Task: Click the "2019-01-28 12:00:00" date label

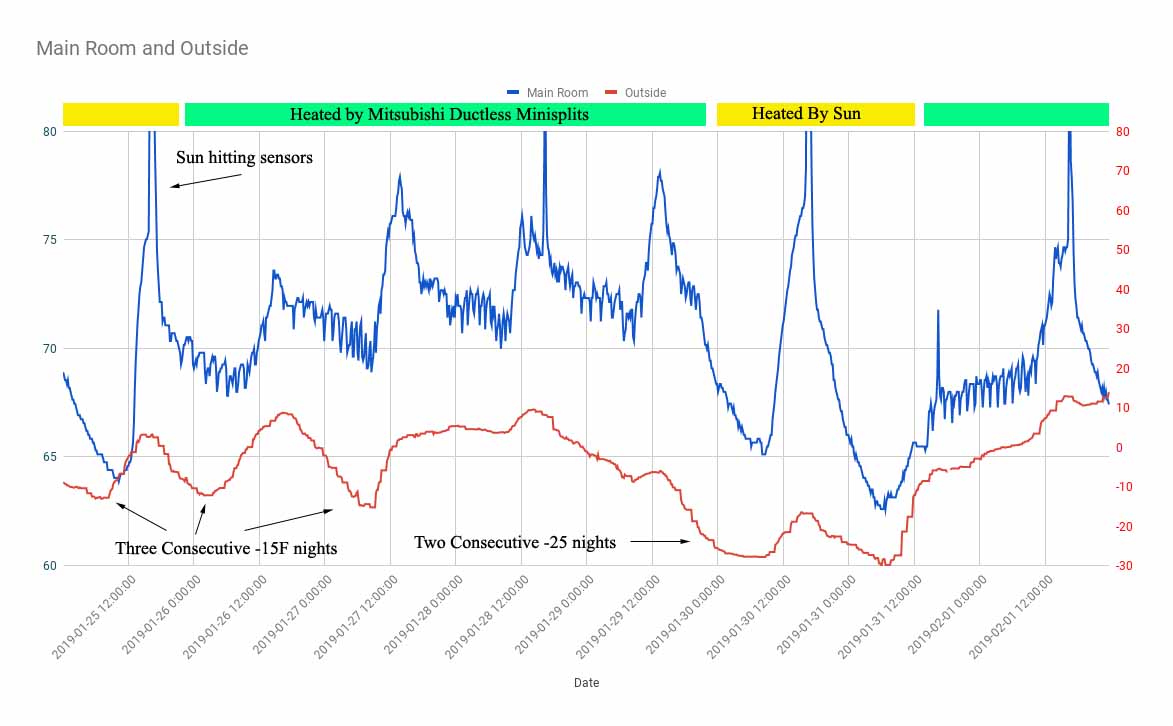Action: tap(486, 617)
